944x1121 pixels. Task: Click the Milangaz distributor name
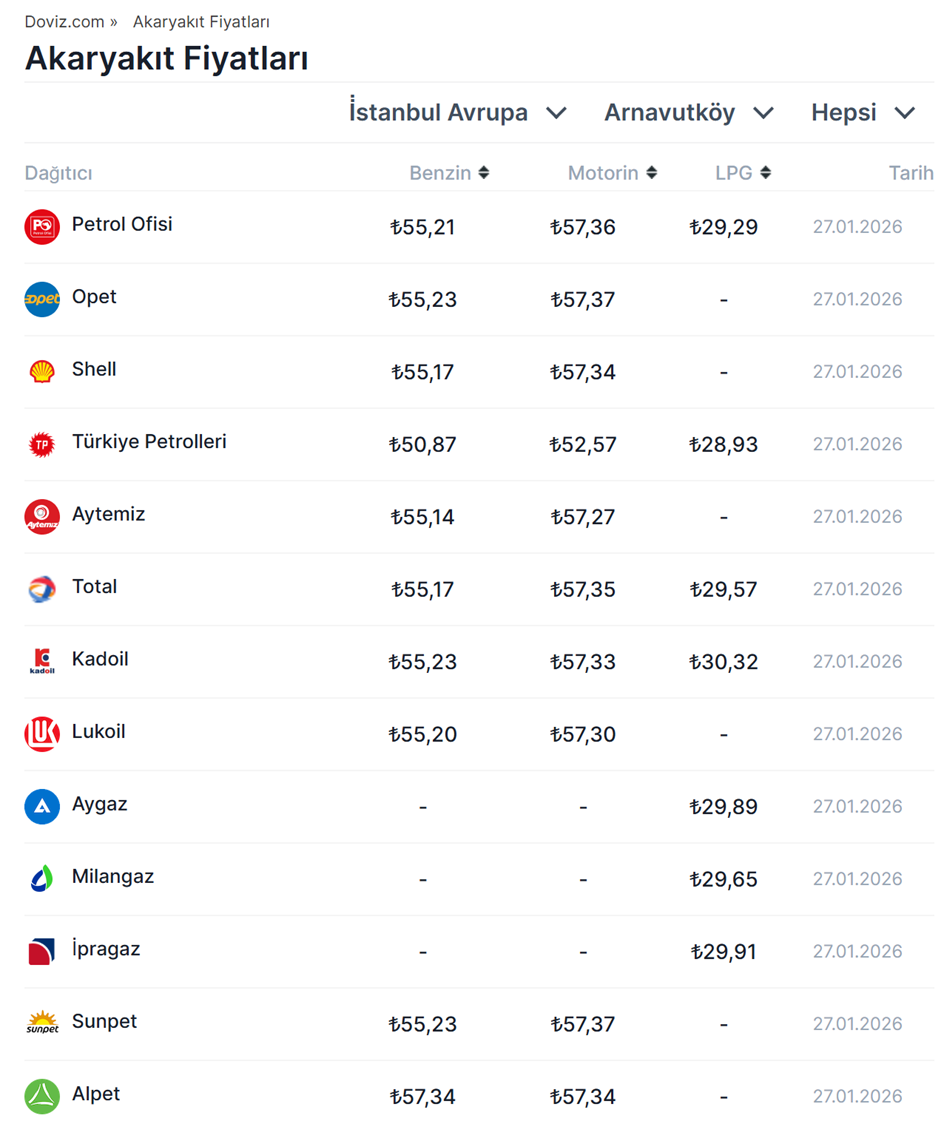(113, 877)
